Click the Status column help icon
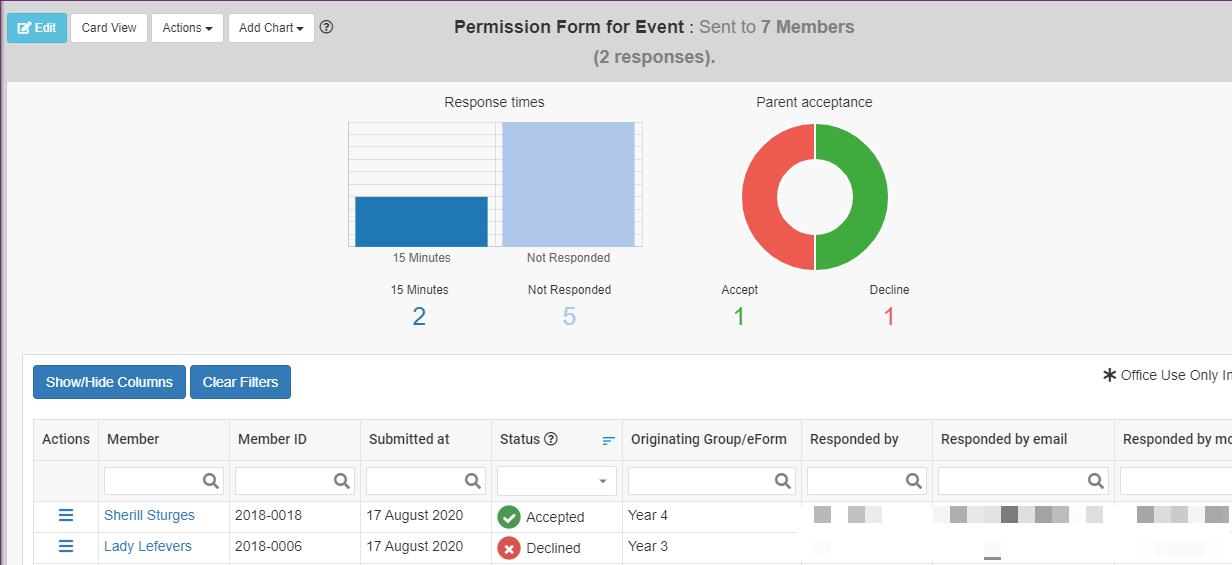Viewport: 1232px width, 565px height. [x=550, y=439]
